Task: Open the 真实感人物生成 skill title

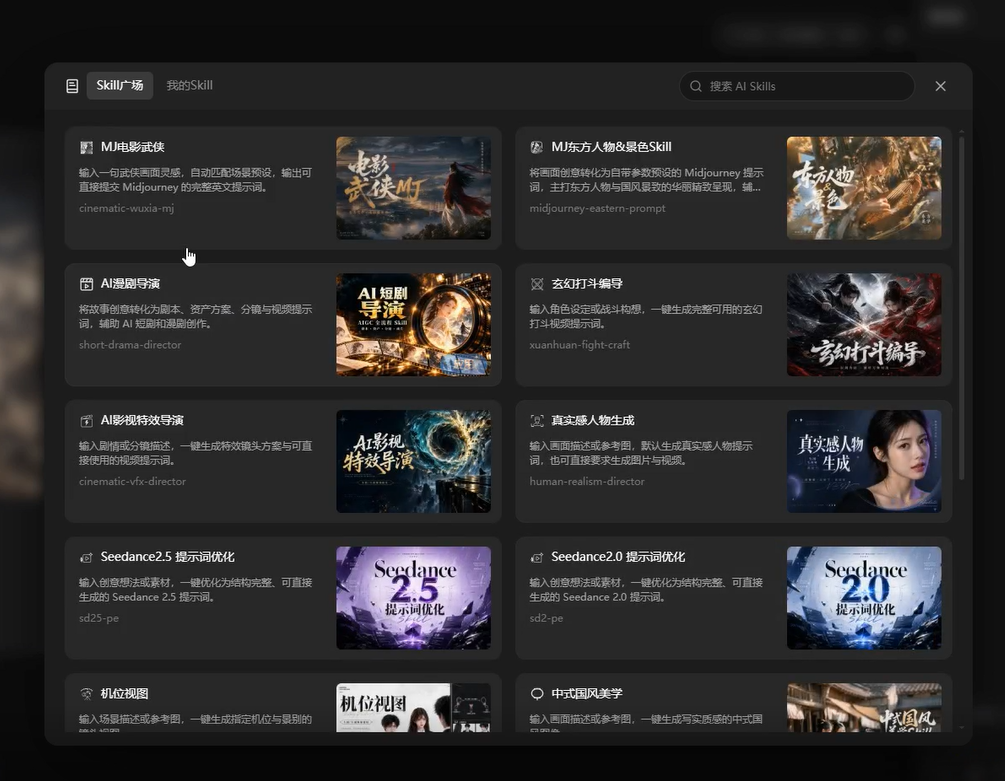Action: point(593,420)
